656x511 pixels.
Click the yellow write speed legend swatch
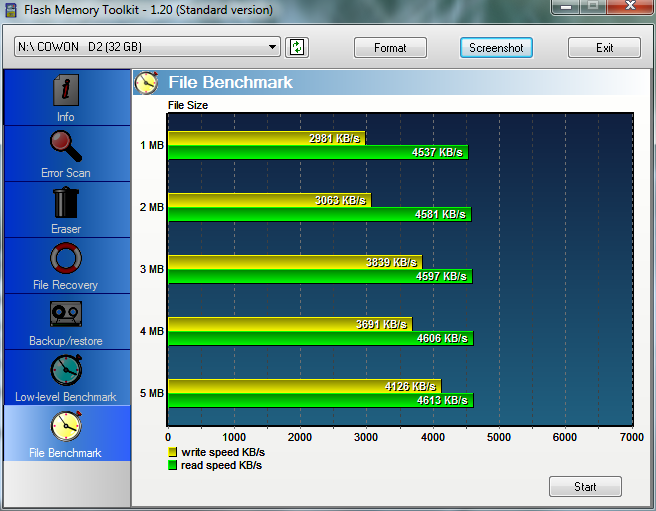172,452
